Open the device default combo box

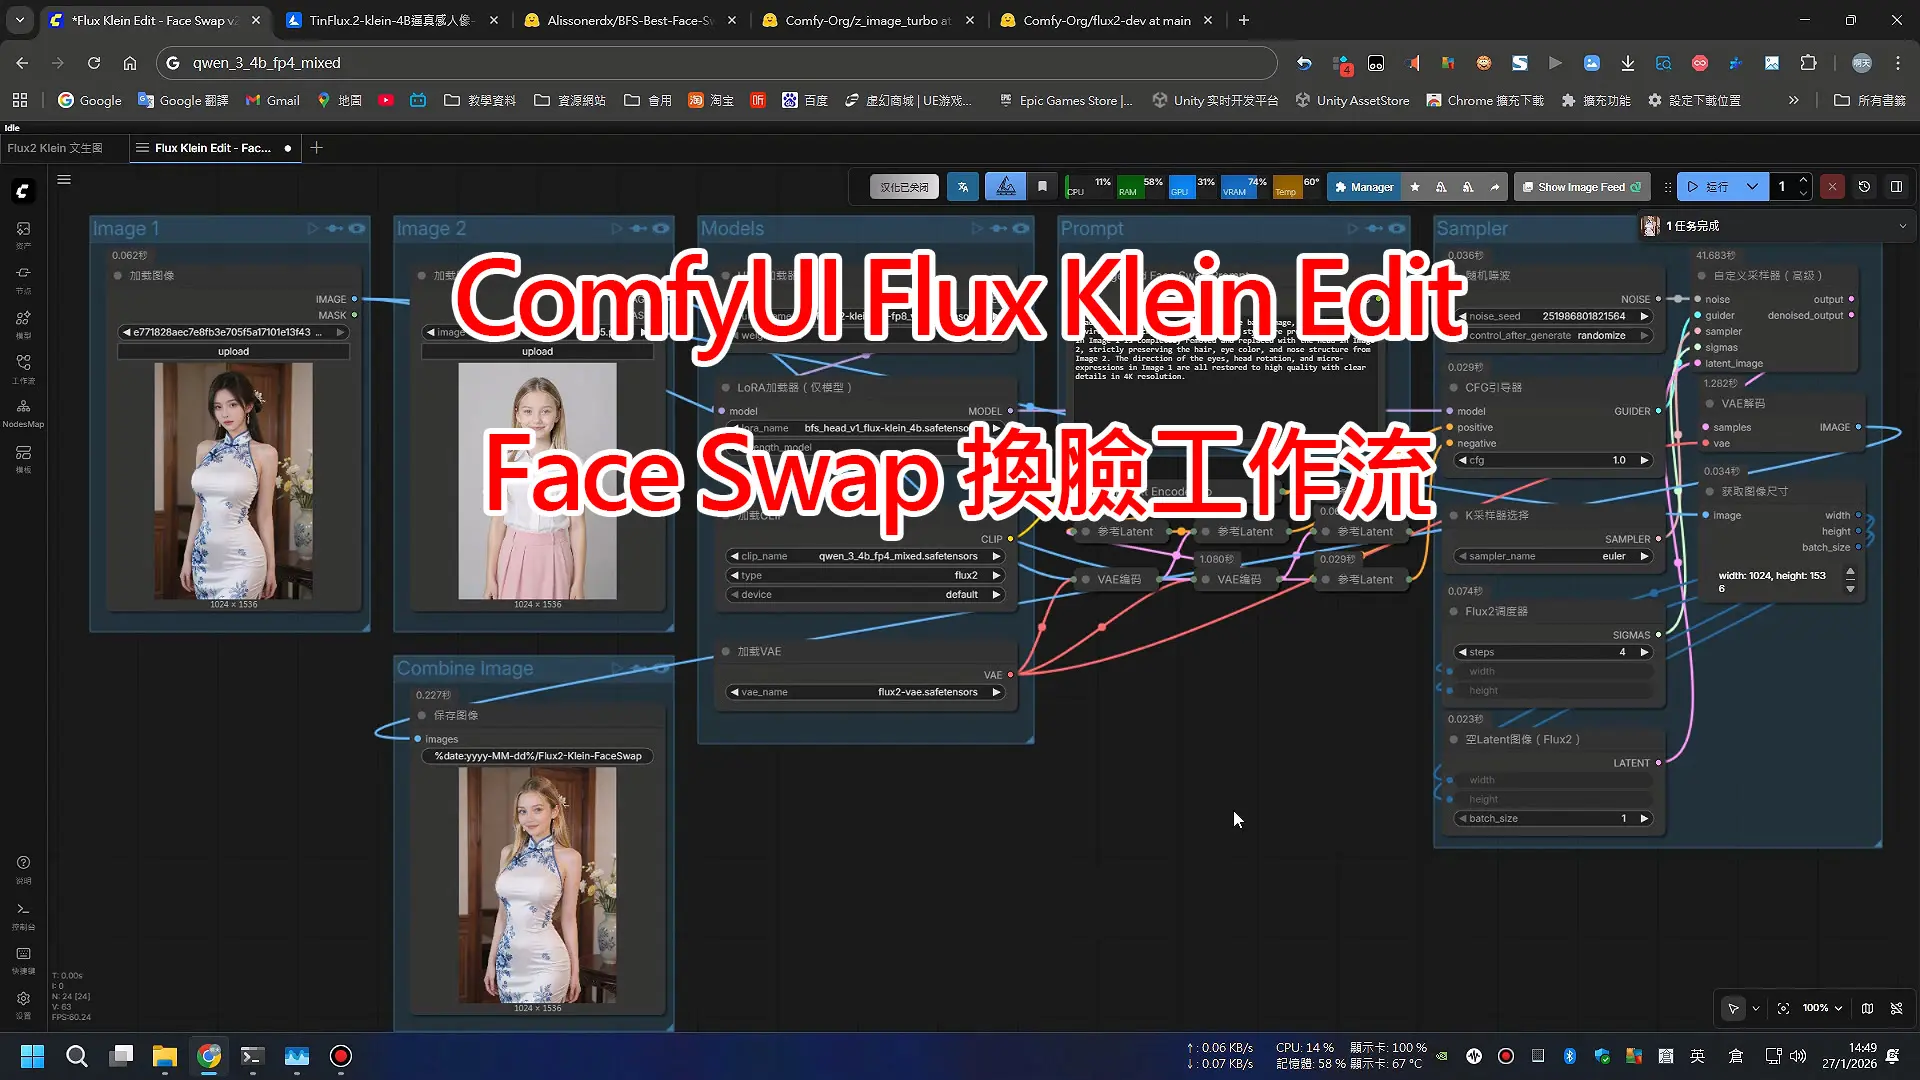(866, 594)
